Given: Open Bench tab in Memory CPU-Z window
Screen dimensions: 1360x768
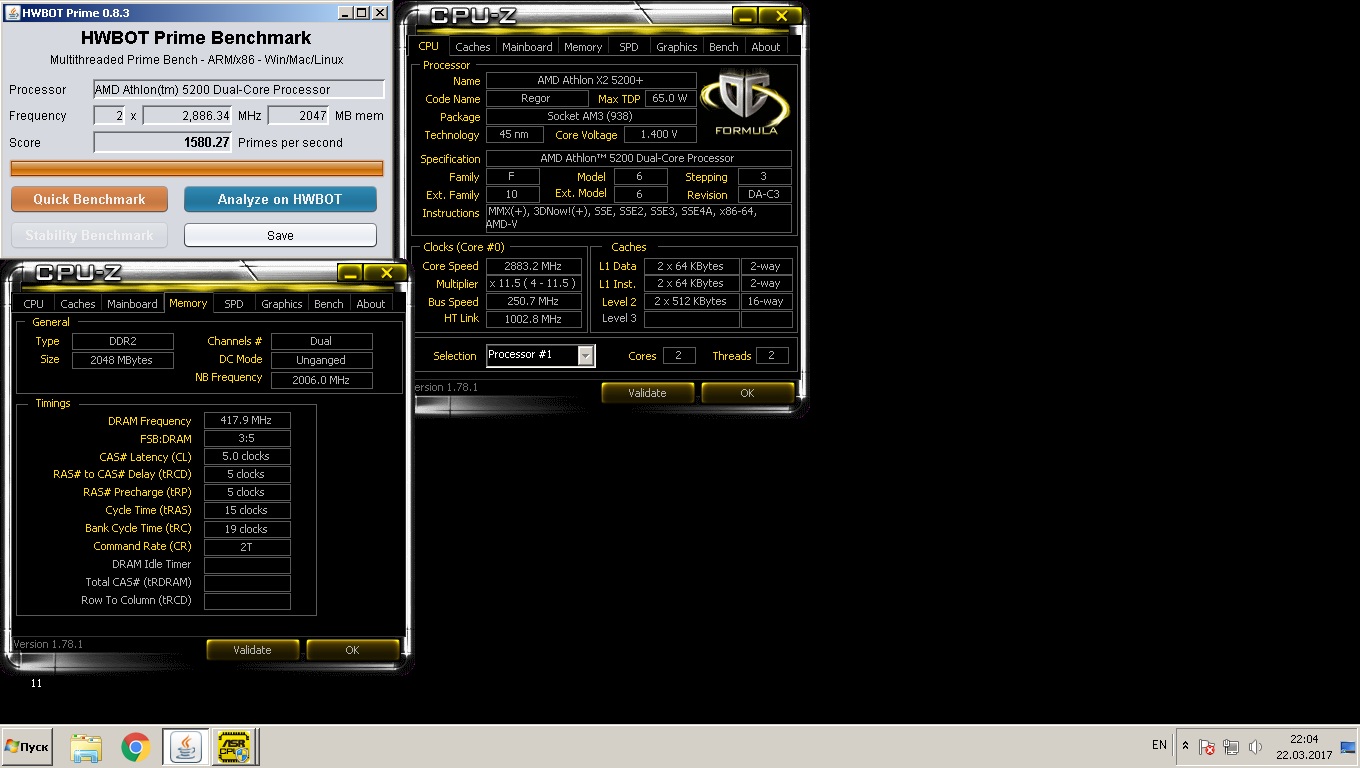Looking at the screenshot, I should pyautogui.click(x=329, y=304).
